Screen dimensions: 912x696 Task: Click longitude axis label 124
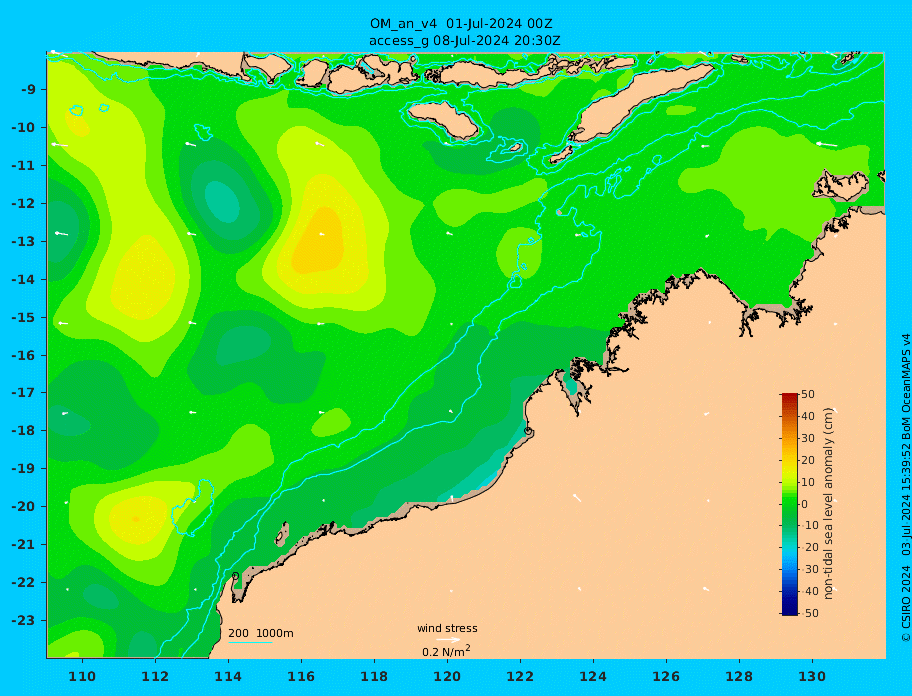click(x=593, y=676)
